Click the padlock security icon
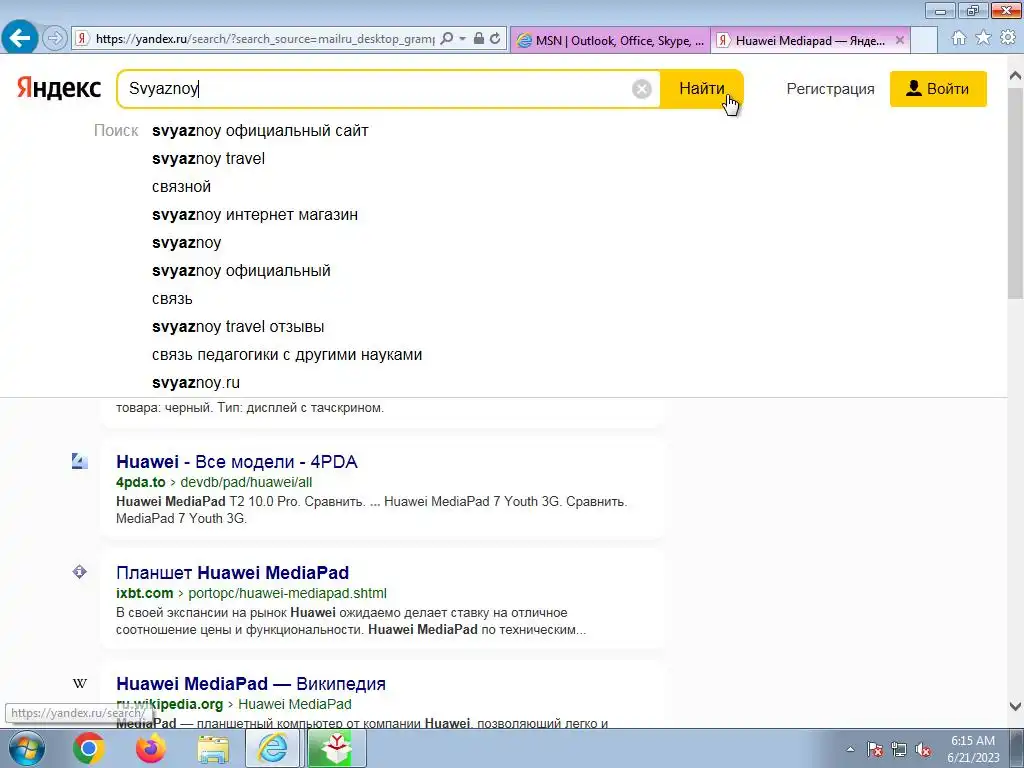 (x=479, y=39)
